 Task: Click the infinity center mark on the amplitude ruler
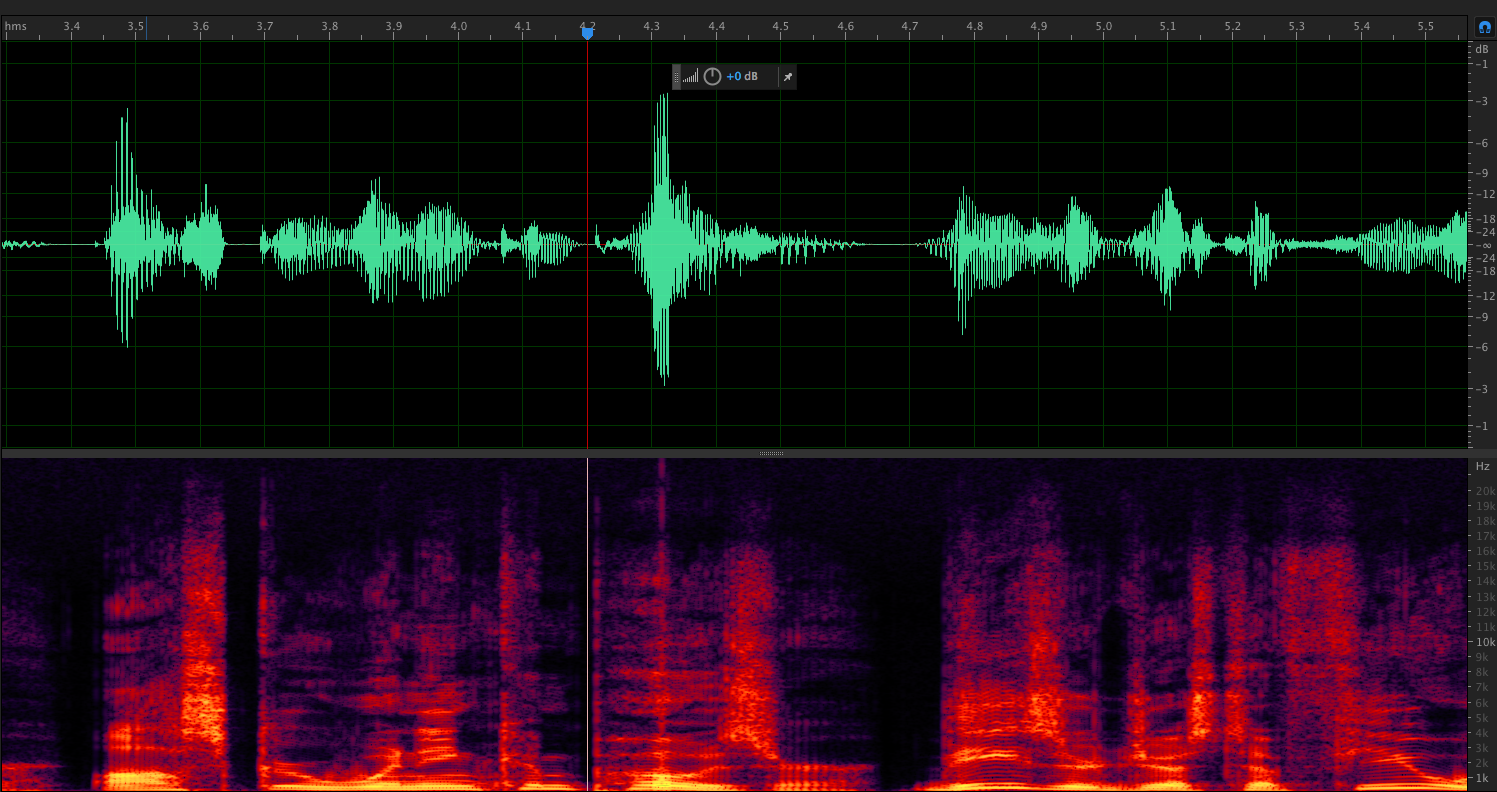point(1482,245)
